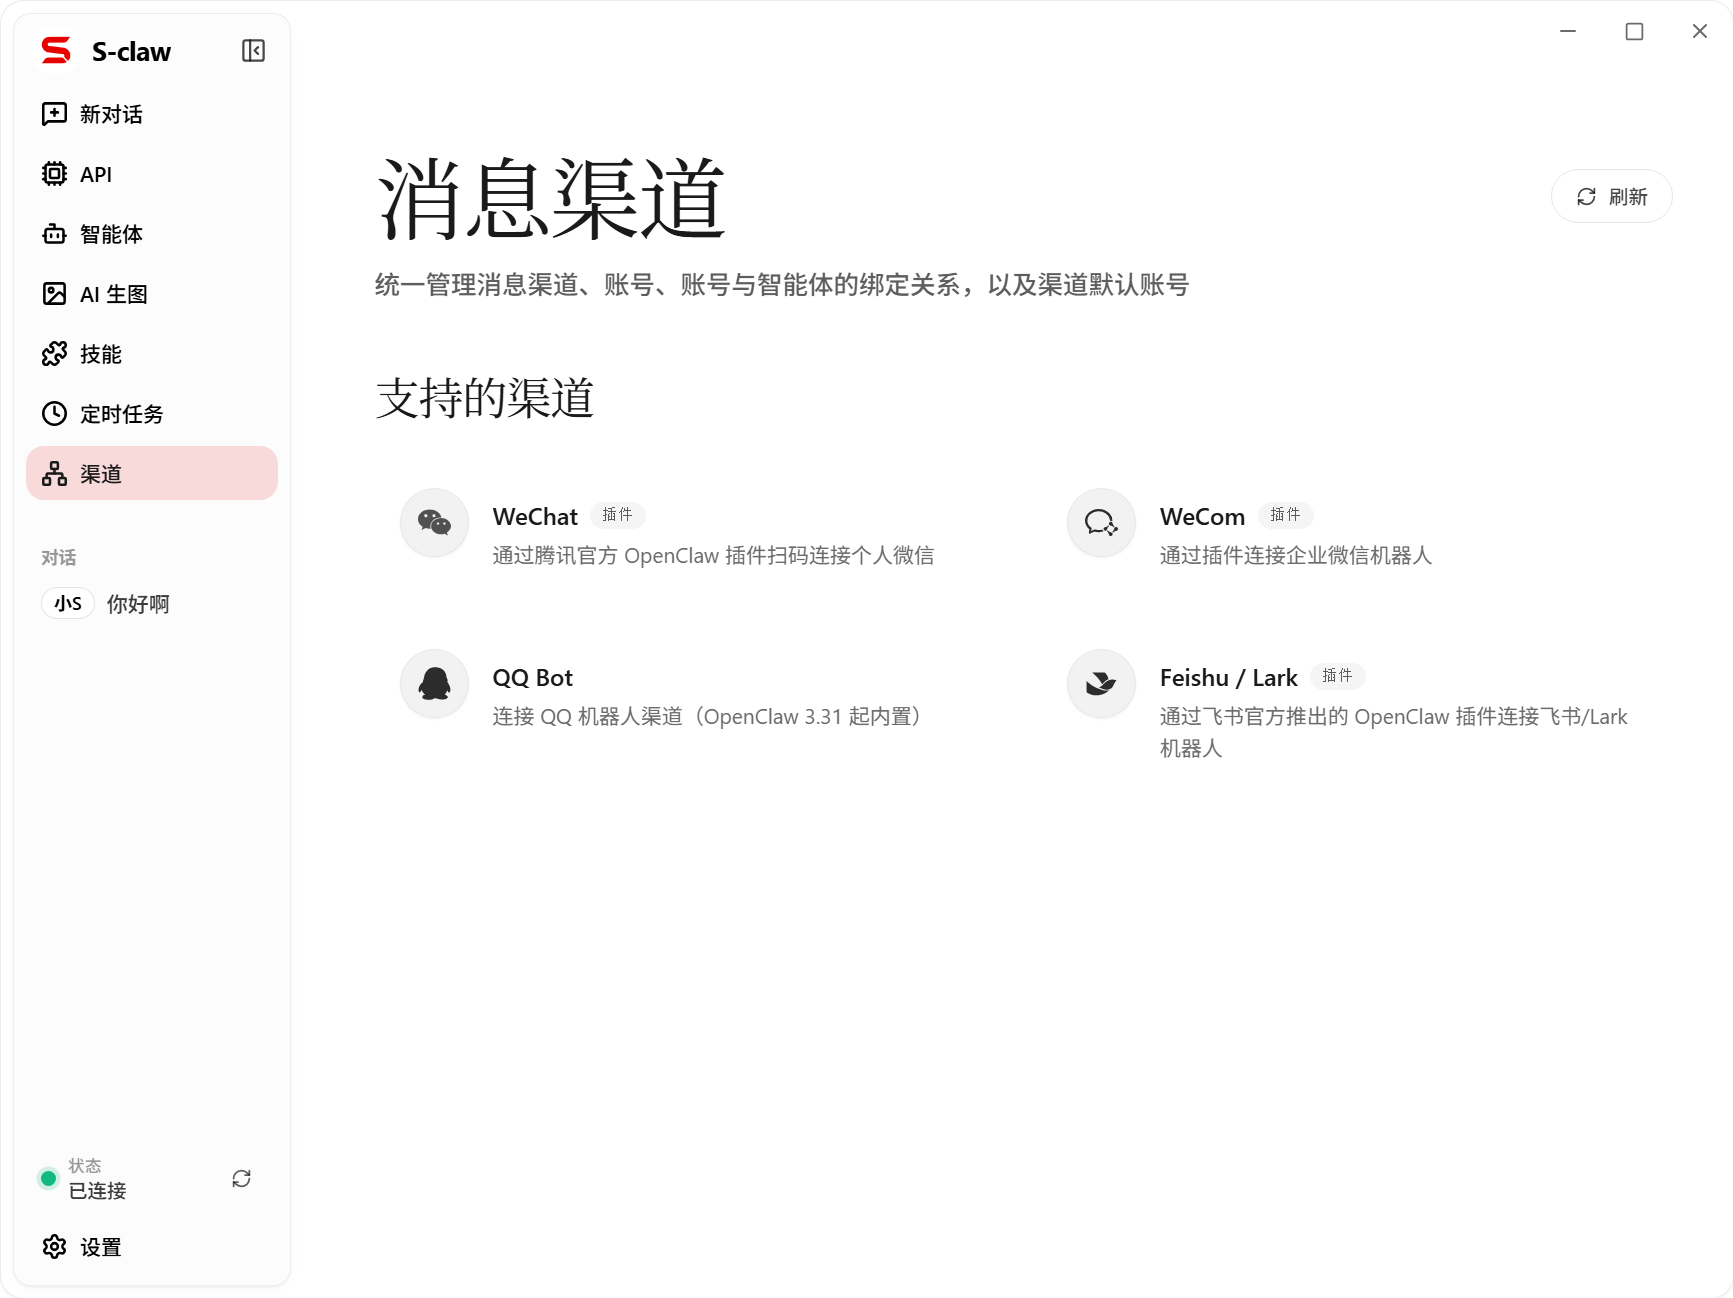The height and width of the screenshot is (1298, 1733).
Task: Click the picture icon beside AI 生图
Action: tap(54, 294)
